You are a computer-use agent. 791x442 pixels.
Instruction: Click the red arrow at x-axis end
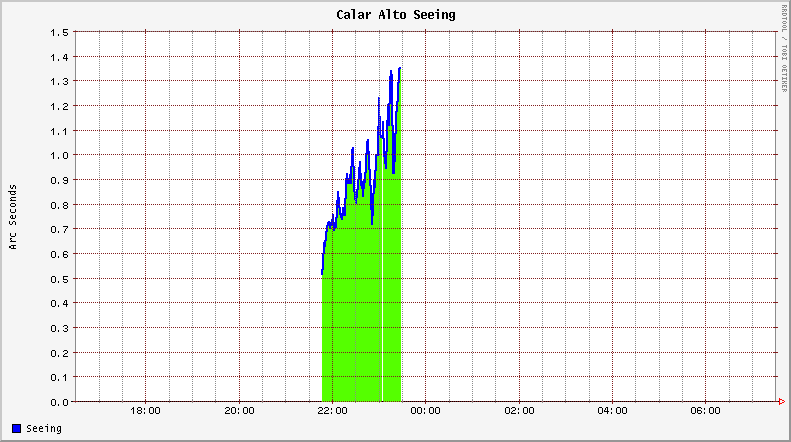781,402
